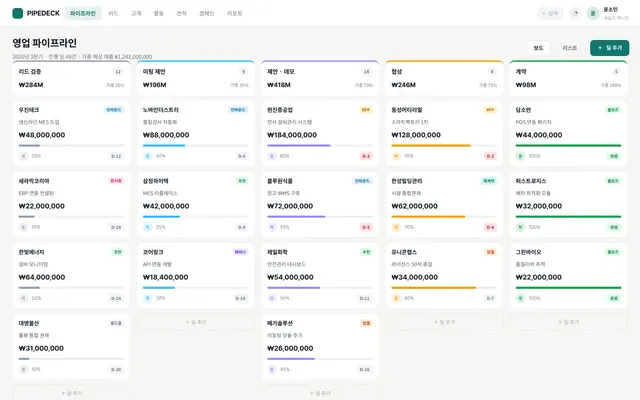640x400 pixels.
Task: Open the 대명물산 deal card title
Action: (29, 323)
